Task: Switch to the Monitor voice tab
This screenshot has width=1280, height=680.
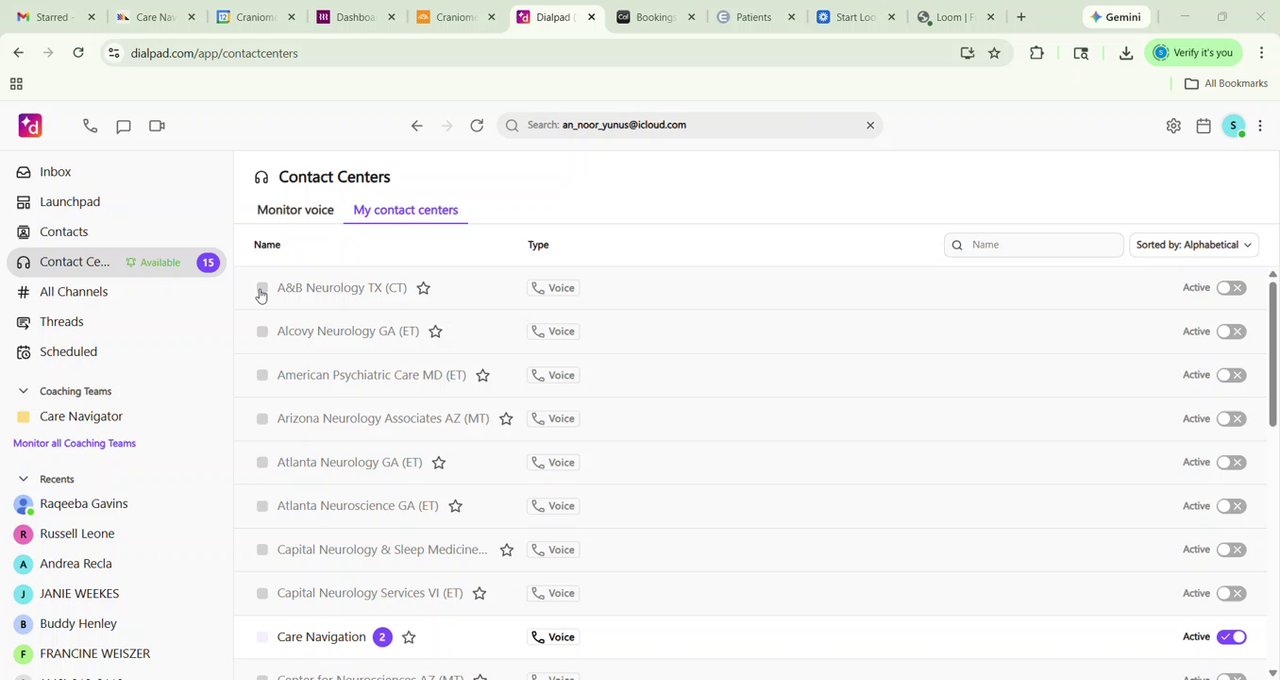Action: coord(295,210)
